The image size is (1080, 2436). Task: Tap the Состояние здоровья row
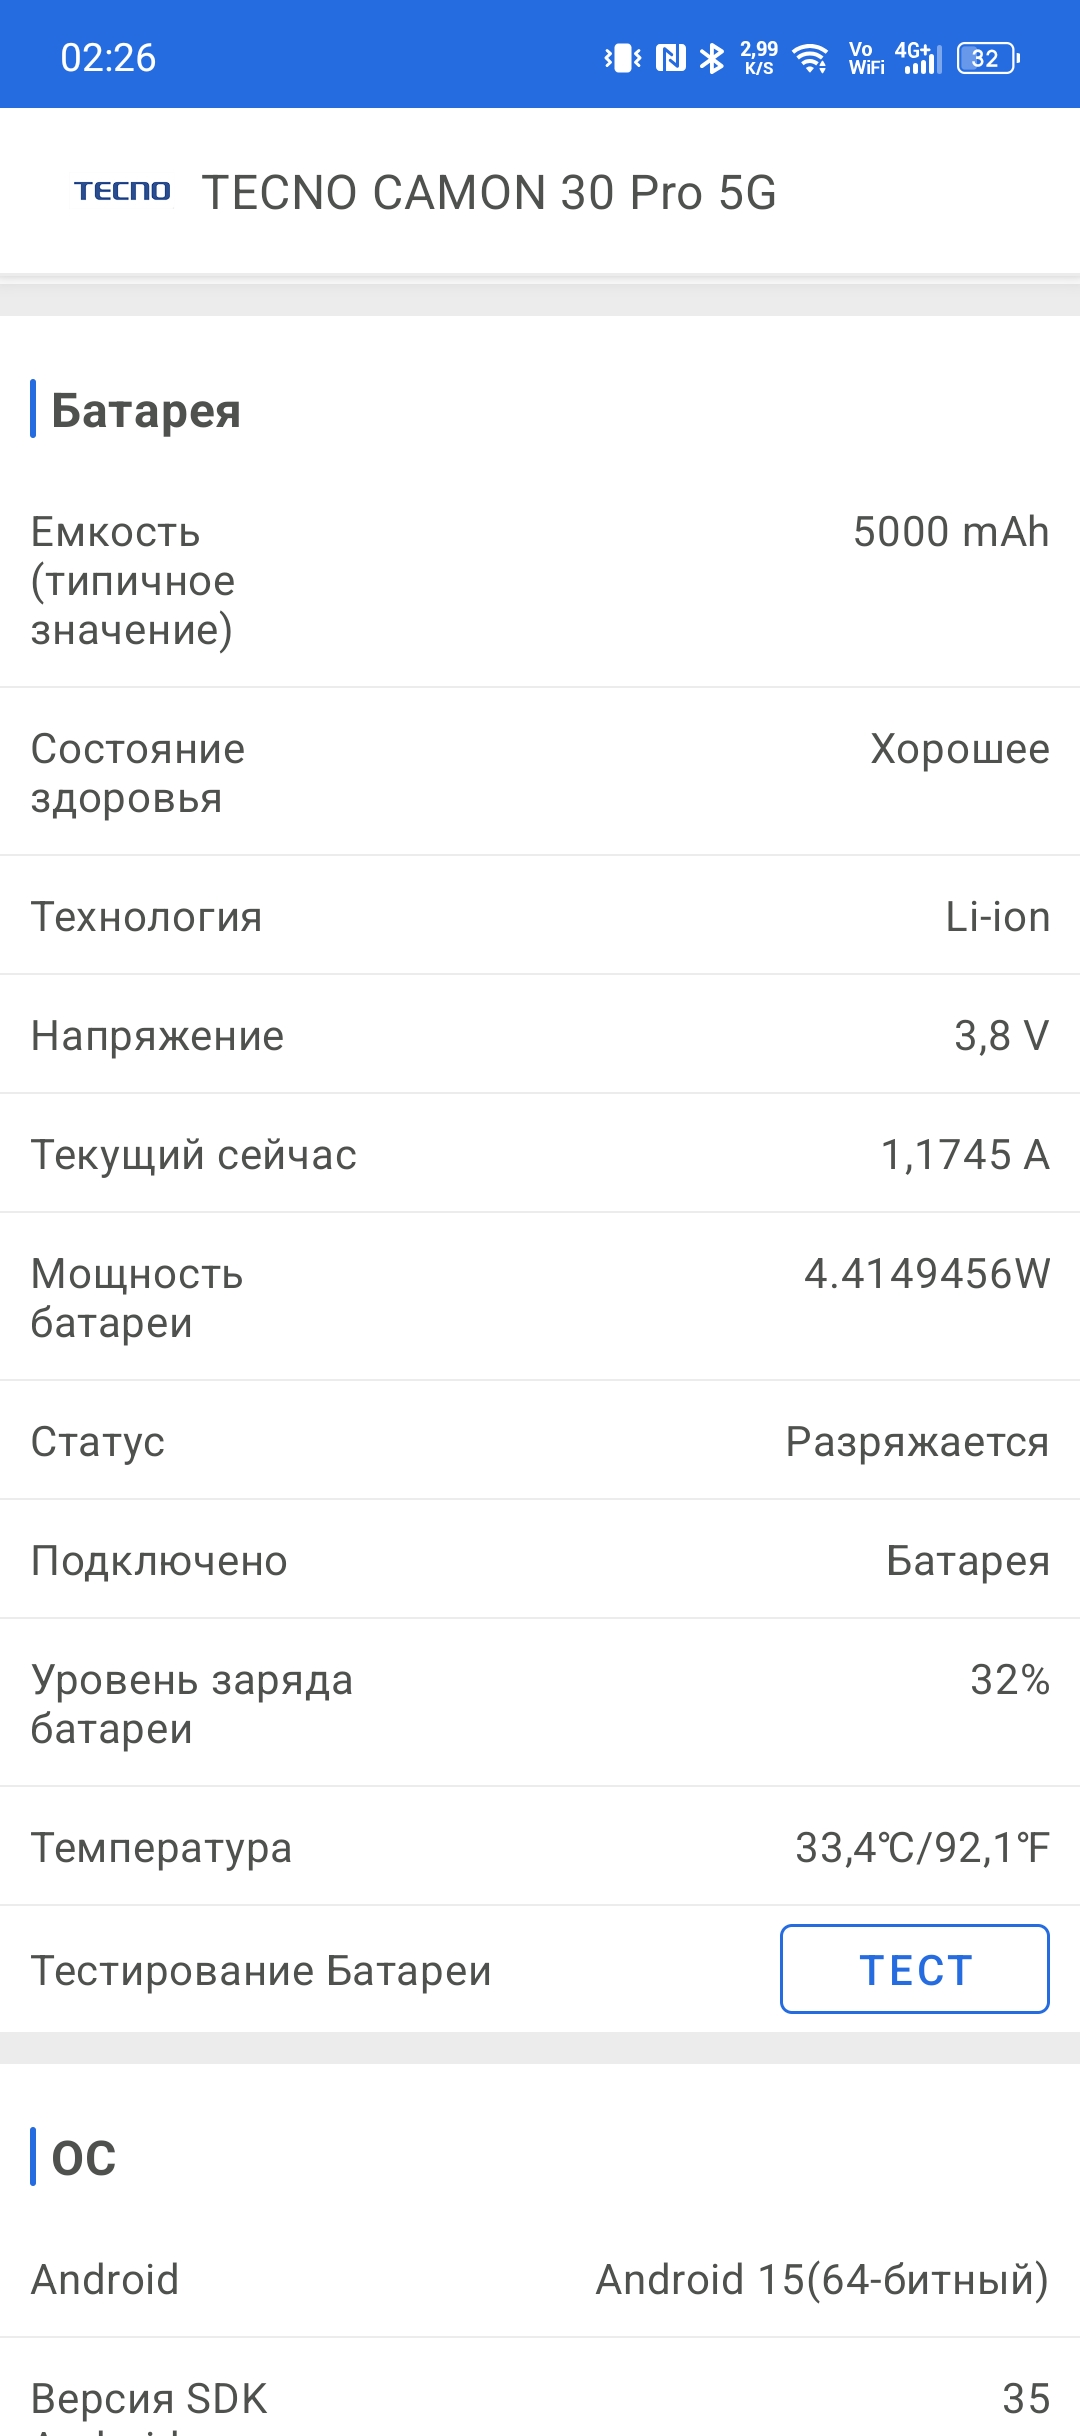[540, 772]
